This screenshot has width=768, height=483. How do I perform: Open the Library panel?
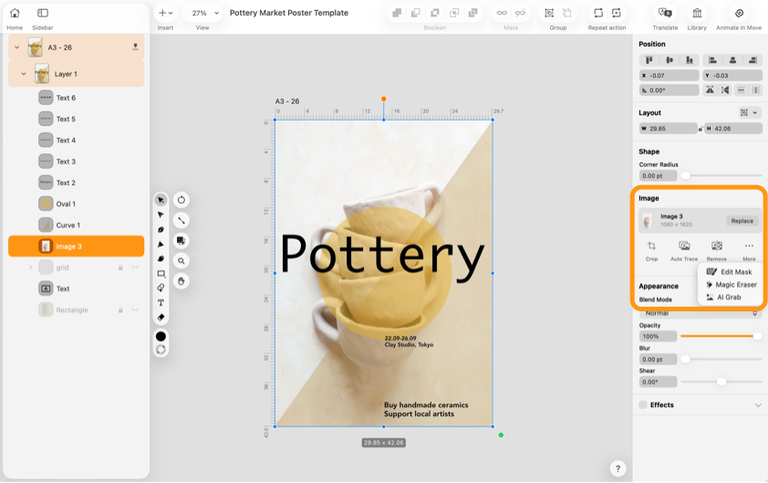point(697,14)
